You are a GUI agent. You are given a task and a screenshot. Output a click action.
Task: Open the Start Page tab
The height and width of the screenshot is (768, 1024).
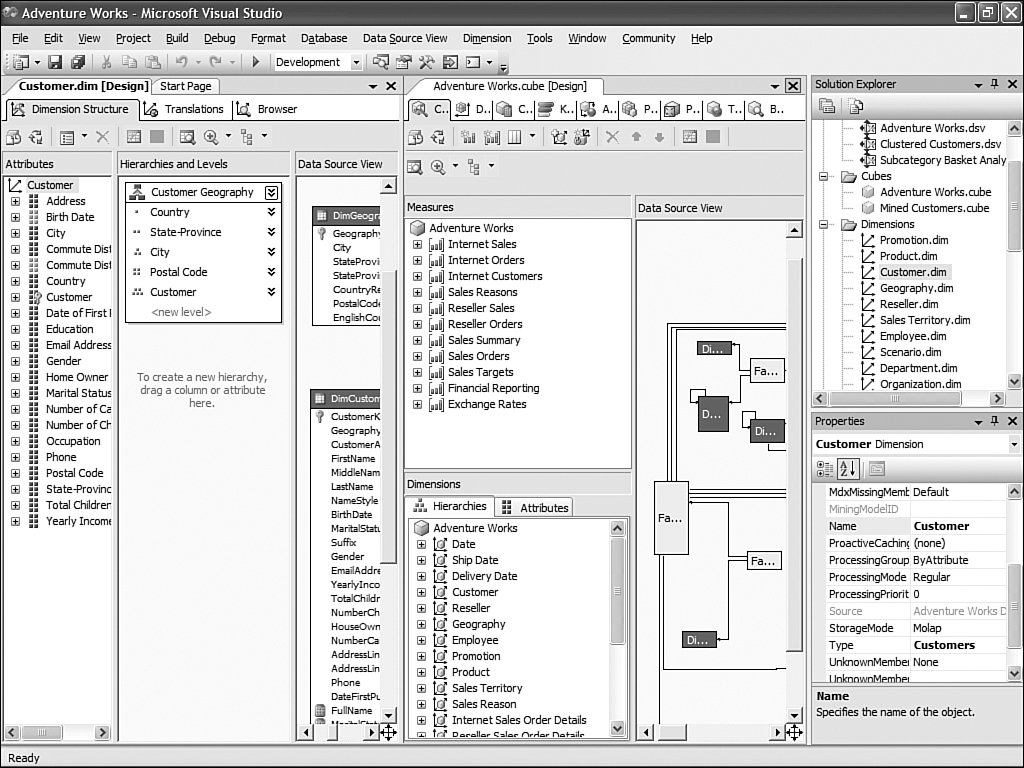point(185,86)
